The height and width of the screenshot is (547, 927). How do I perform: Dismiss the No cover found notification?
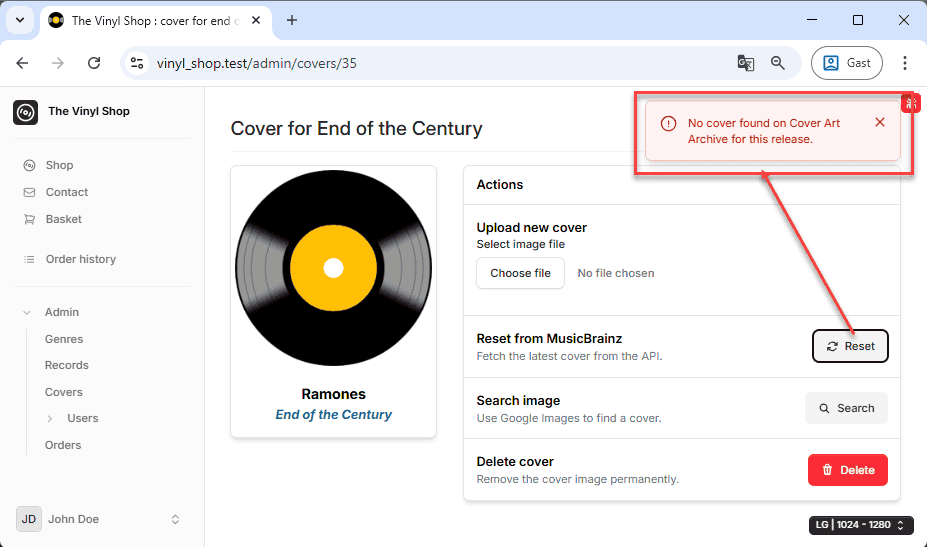880,122
